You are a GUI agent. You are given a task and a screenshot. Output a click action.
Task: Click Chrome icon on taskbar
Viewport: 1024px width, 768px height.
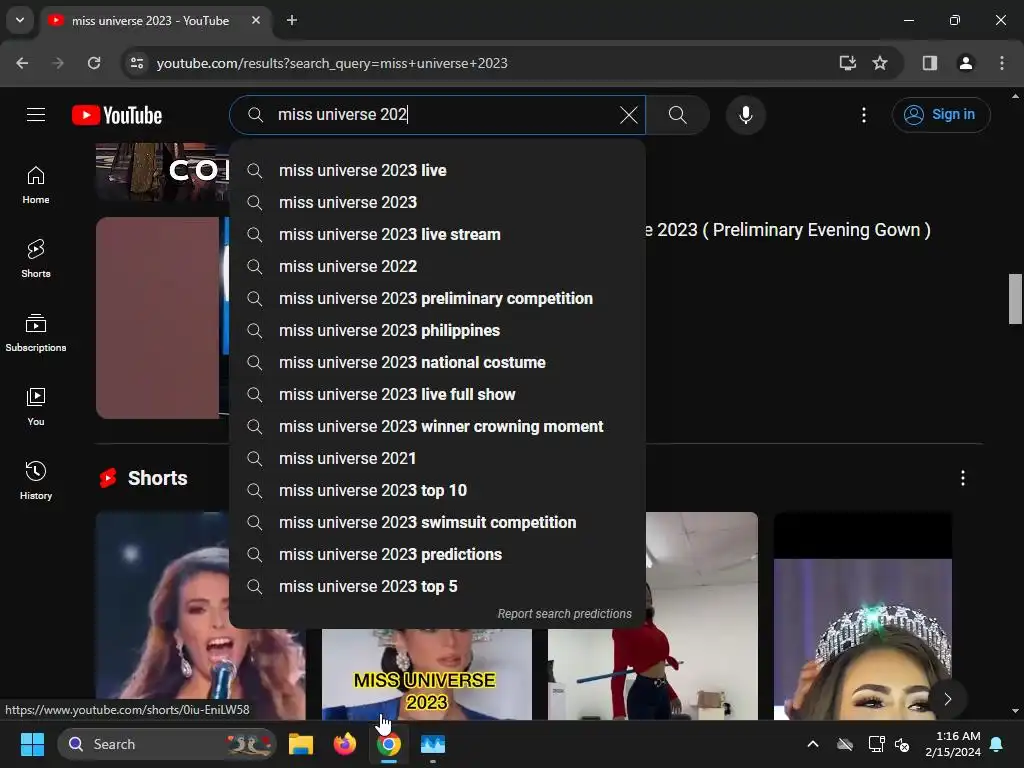coord(389,744)
